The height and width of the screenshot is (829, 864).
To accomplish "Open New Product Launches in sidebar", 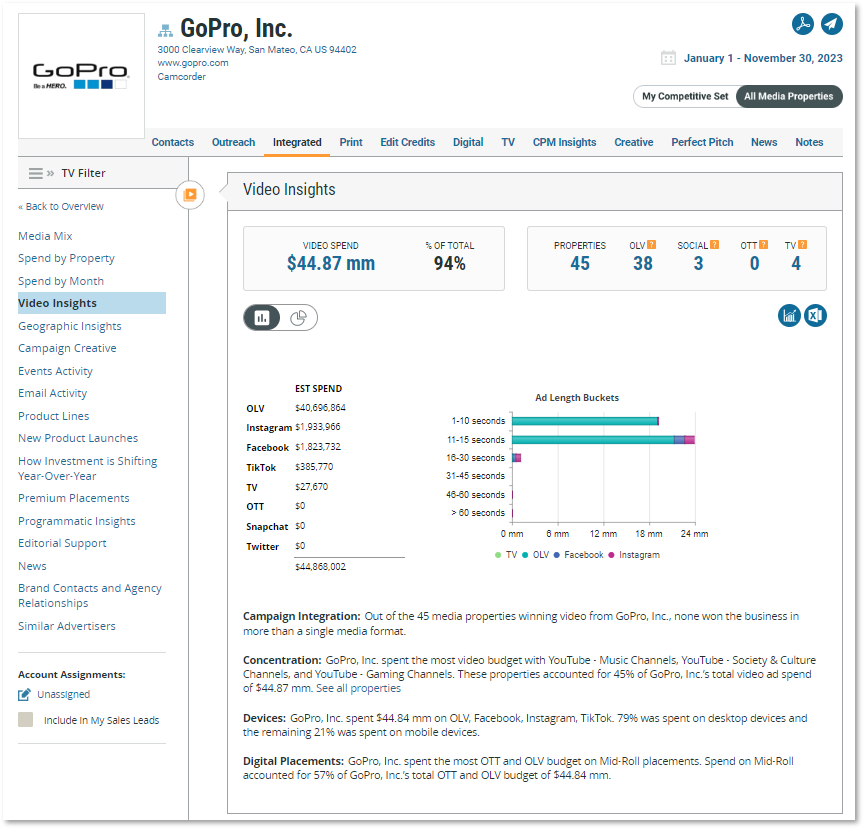I will [78, 438].
